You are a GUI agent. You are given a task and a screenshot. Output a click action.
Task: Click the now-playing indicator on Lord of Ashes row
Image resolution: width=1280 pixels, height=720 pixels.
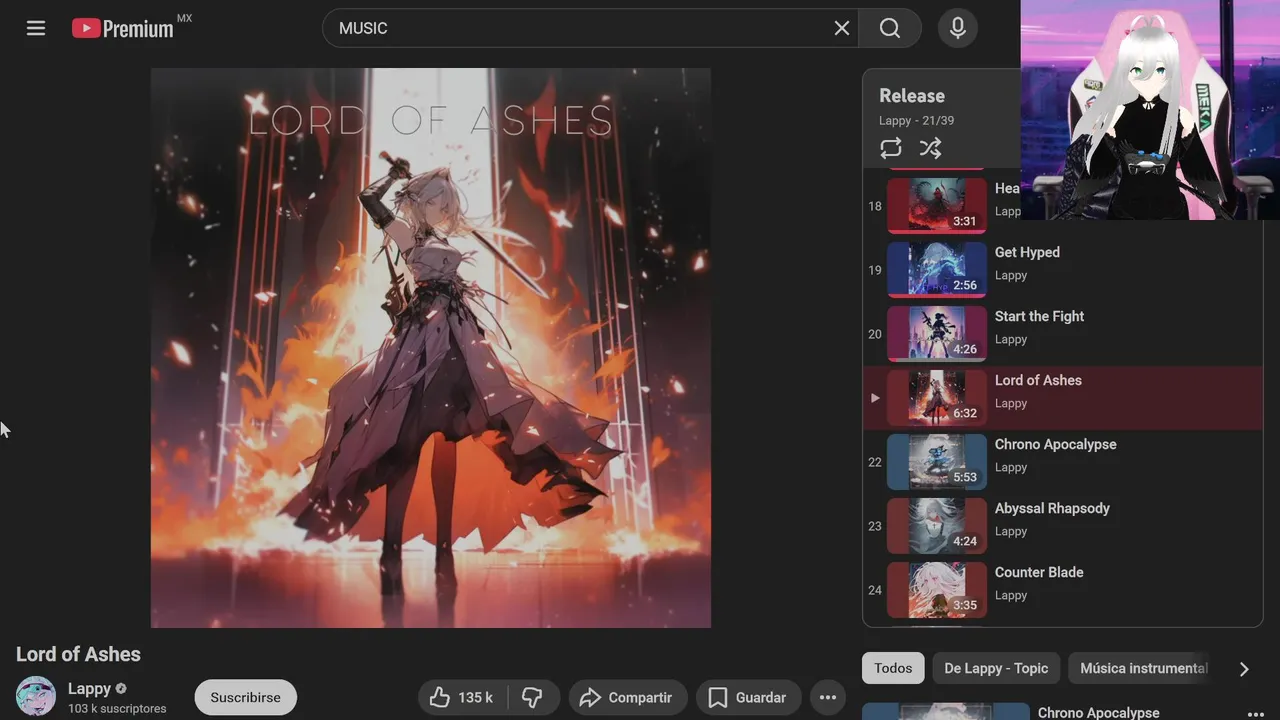[x=875, y=398]
